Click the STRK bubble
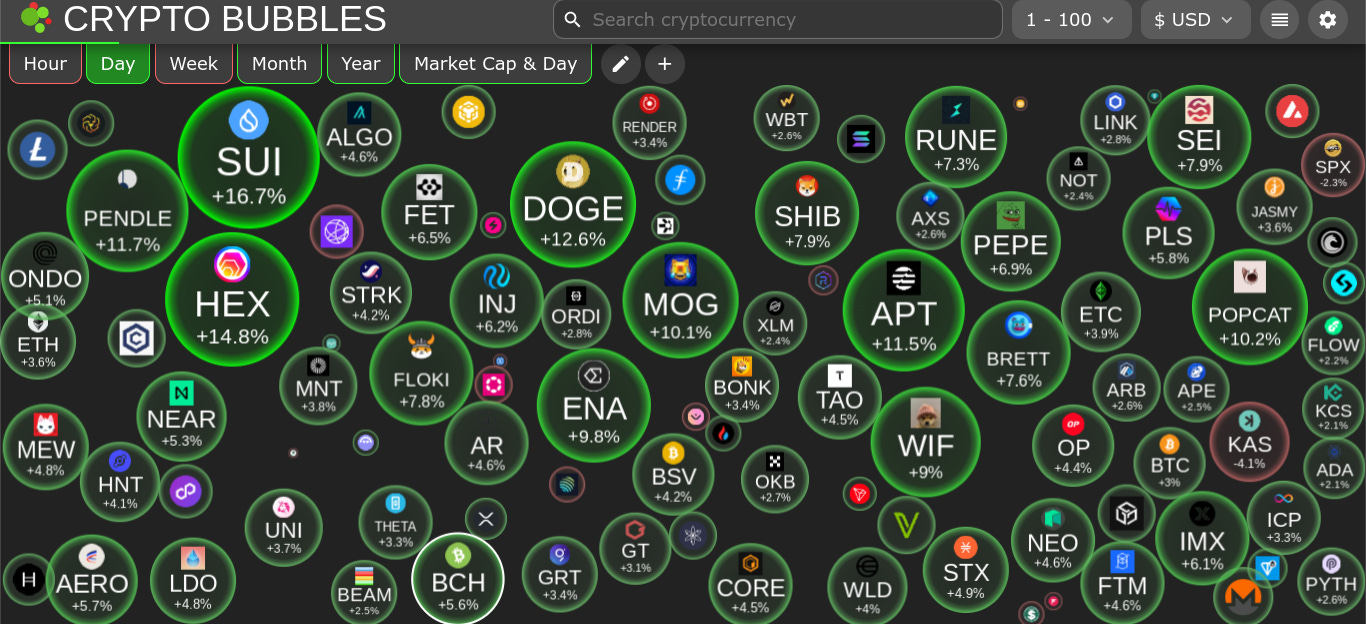This screenshot has height=624, width=1366. click(371, 292)
